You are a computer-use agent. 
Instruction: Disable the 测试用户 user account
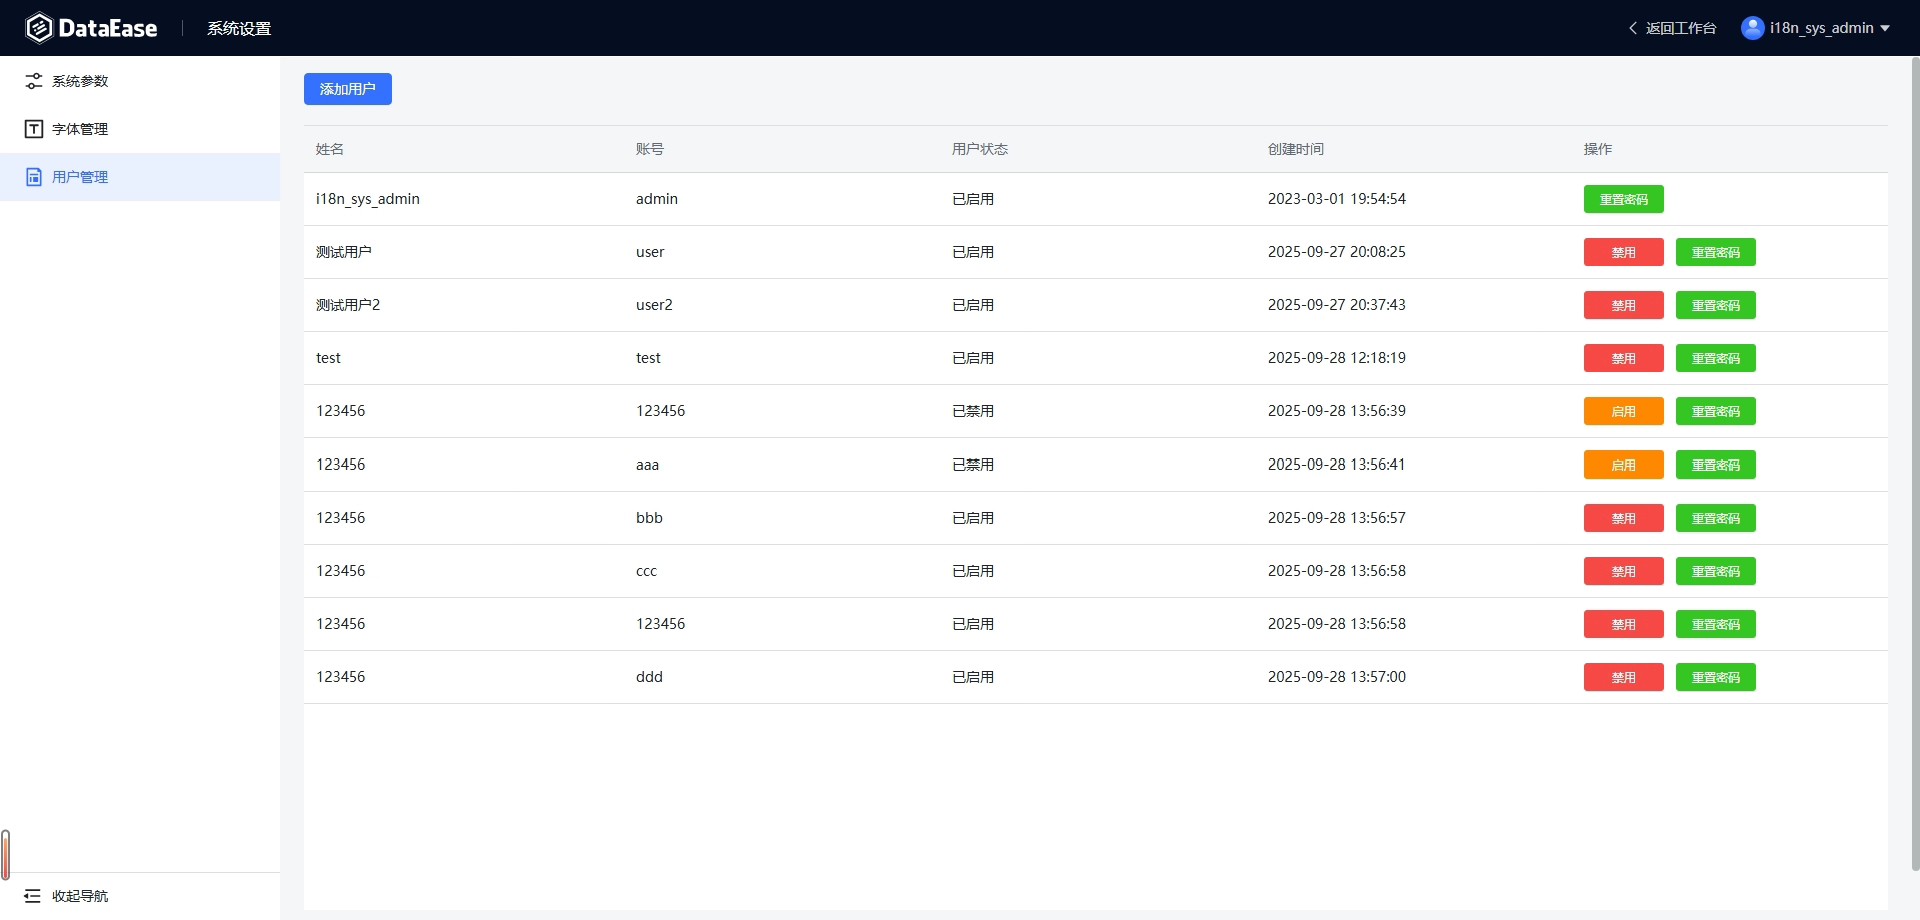pyautogui.click(x=1624, y=252)
